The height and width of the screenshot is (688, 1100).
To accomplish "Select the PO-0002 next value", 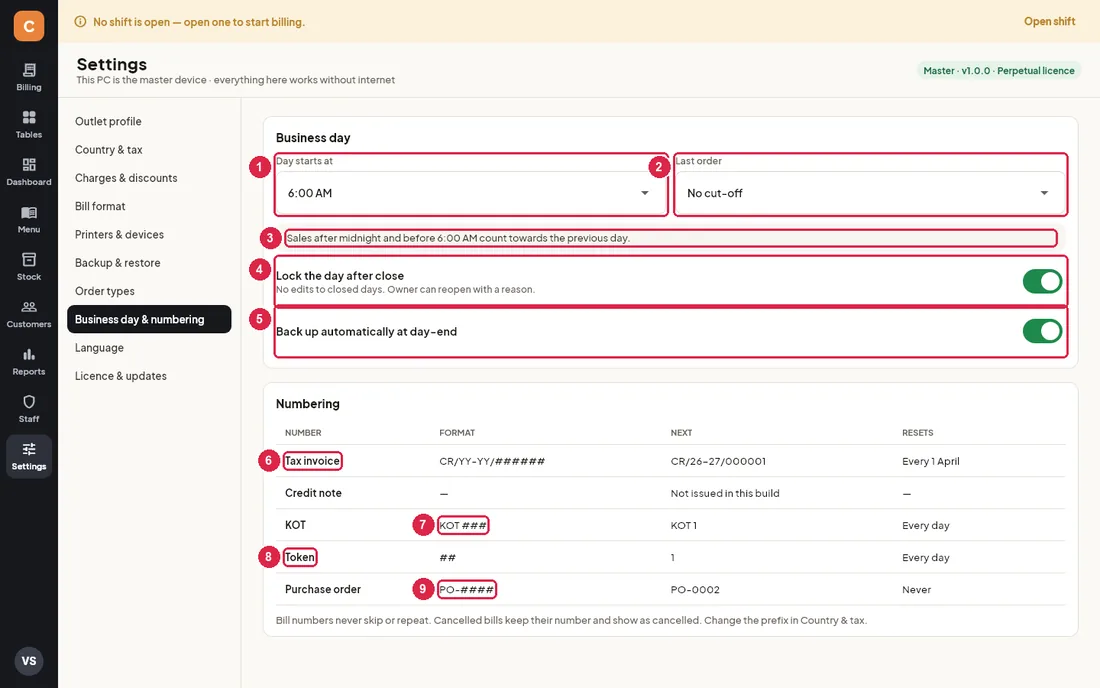I will [x=695, y=590].
